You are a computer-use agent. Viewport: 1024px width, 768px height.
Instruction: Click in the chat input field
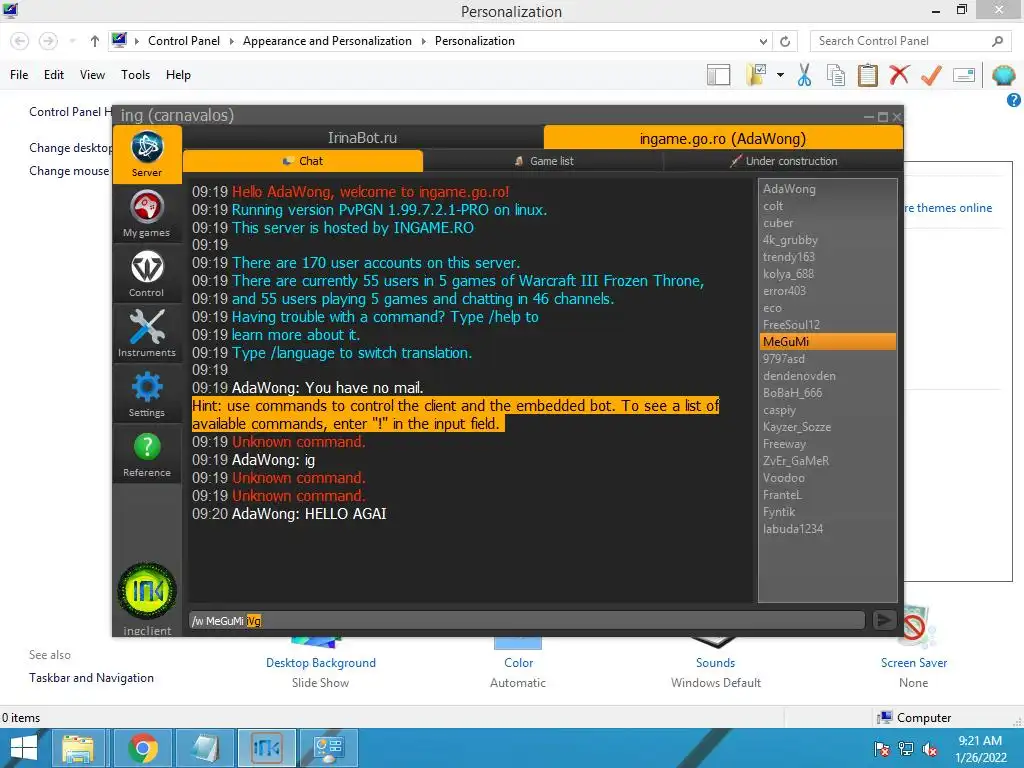[526, 620]
